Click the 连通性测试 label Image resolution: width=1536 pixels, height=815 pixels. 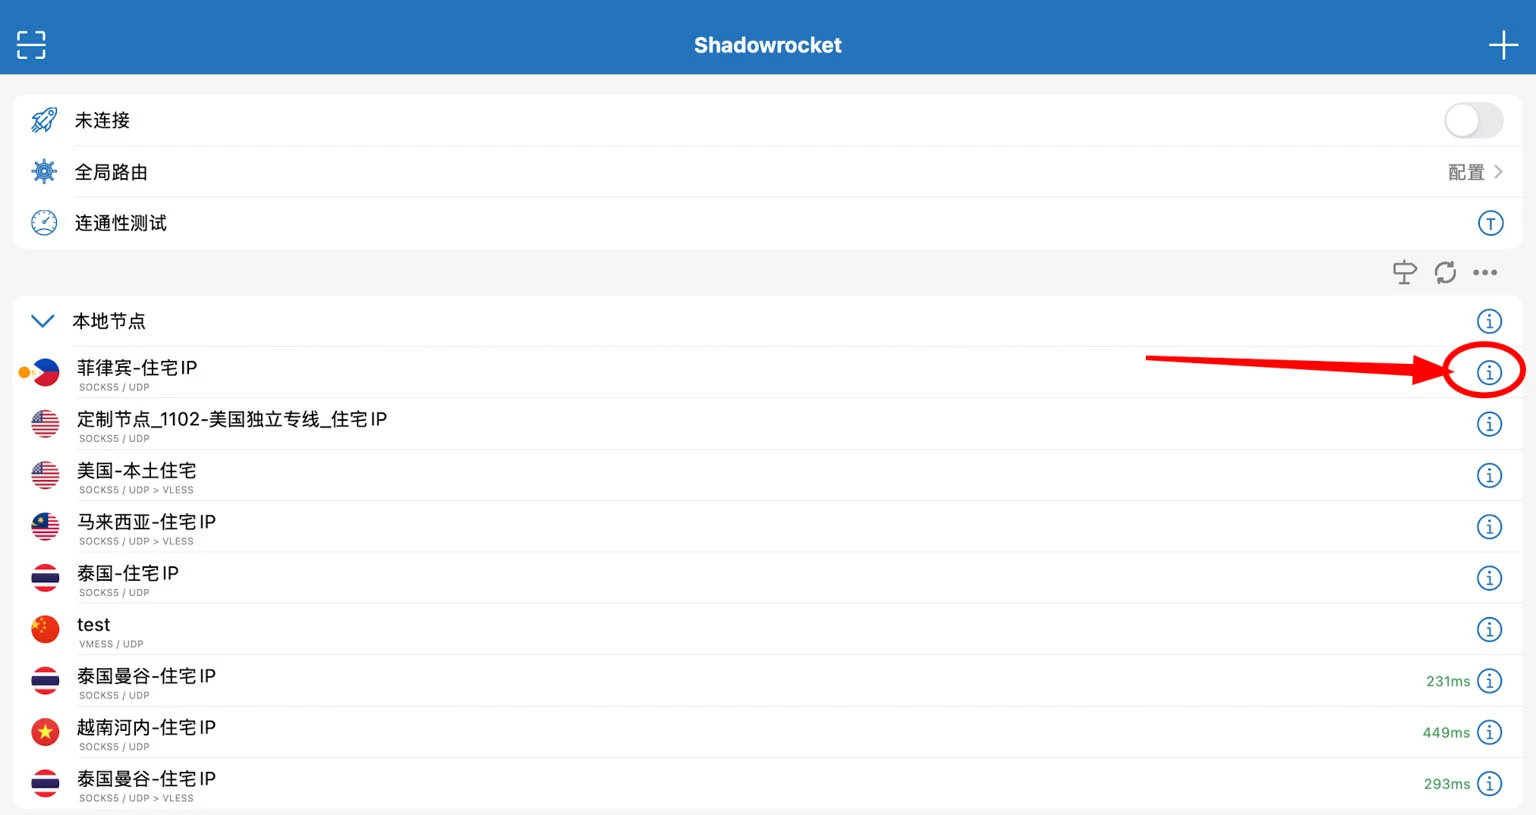[121, 223]
